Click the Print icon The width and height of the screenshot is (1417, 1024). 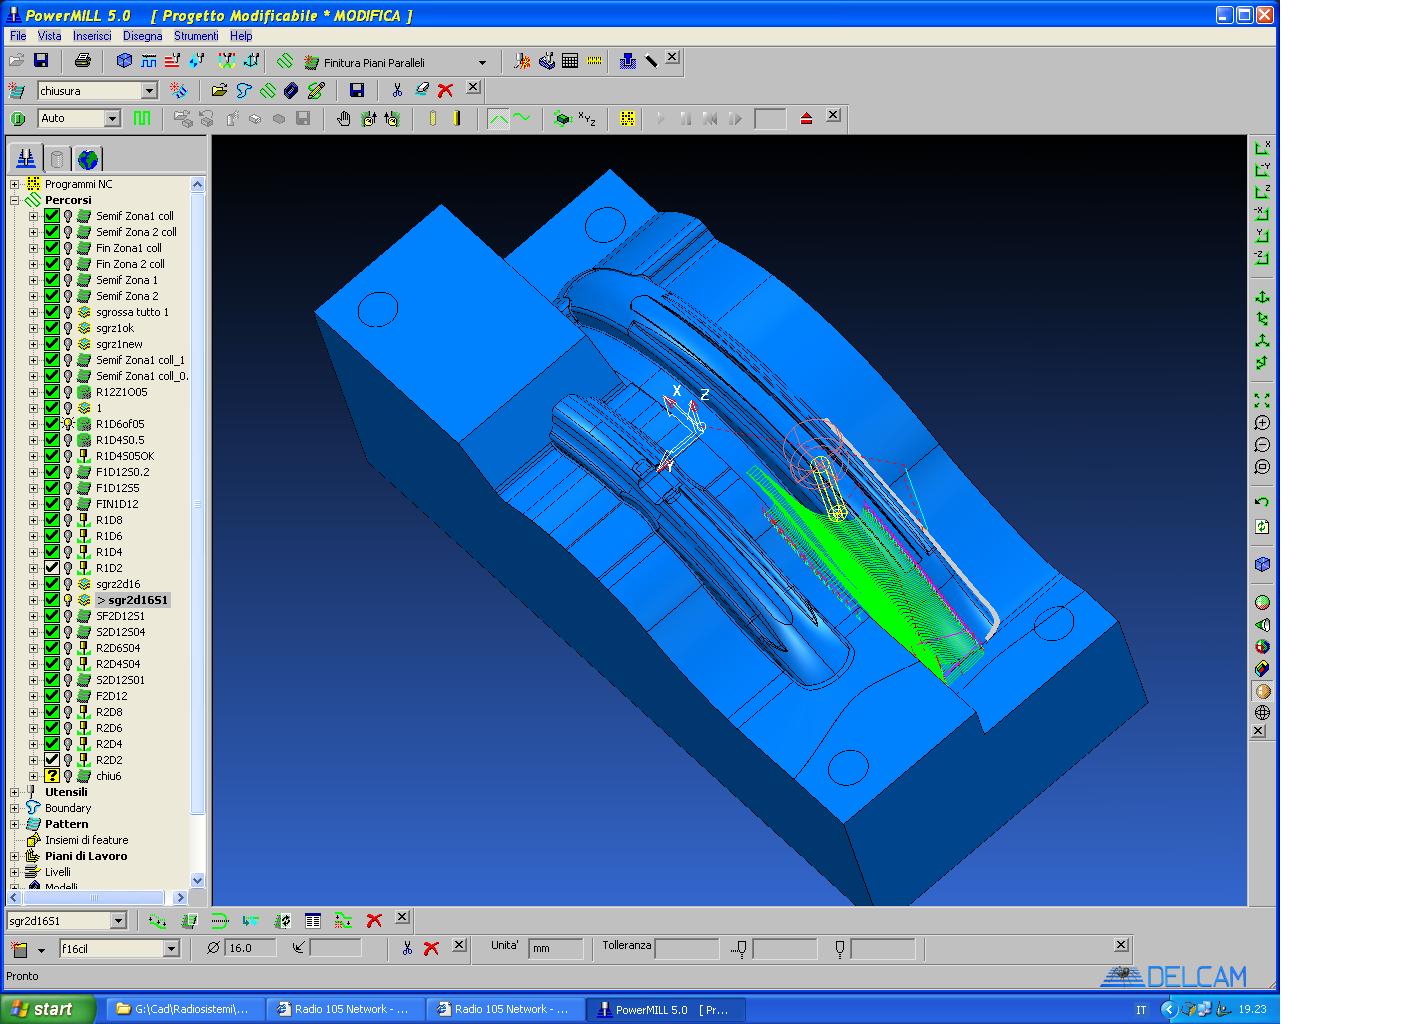pos(83,61)
